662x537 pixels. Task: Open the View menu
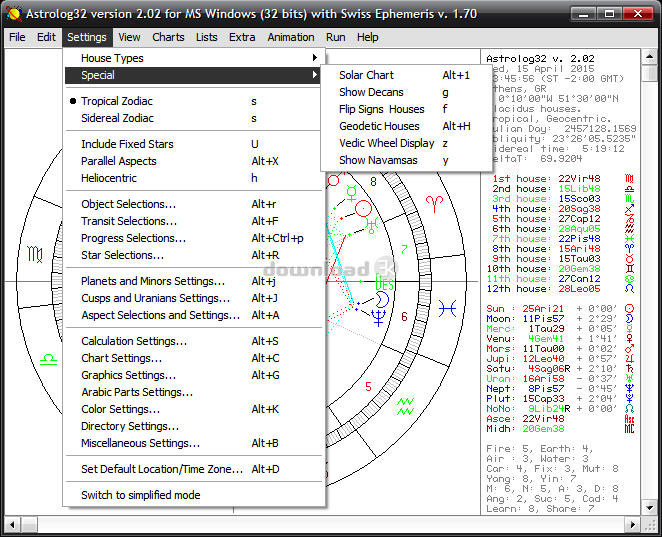pyautogui.click(x=129, y=37)
